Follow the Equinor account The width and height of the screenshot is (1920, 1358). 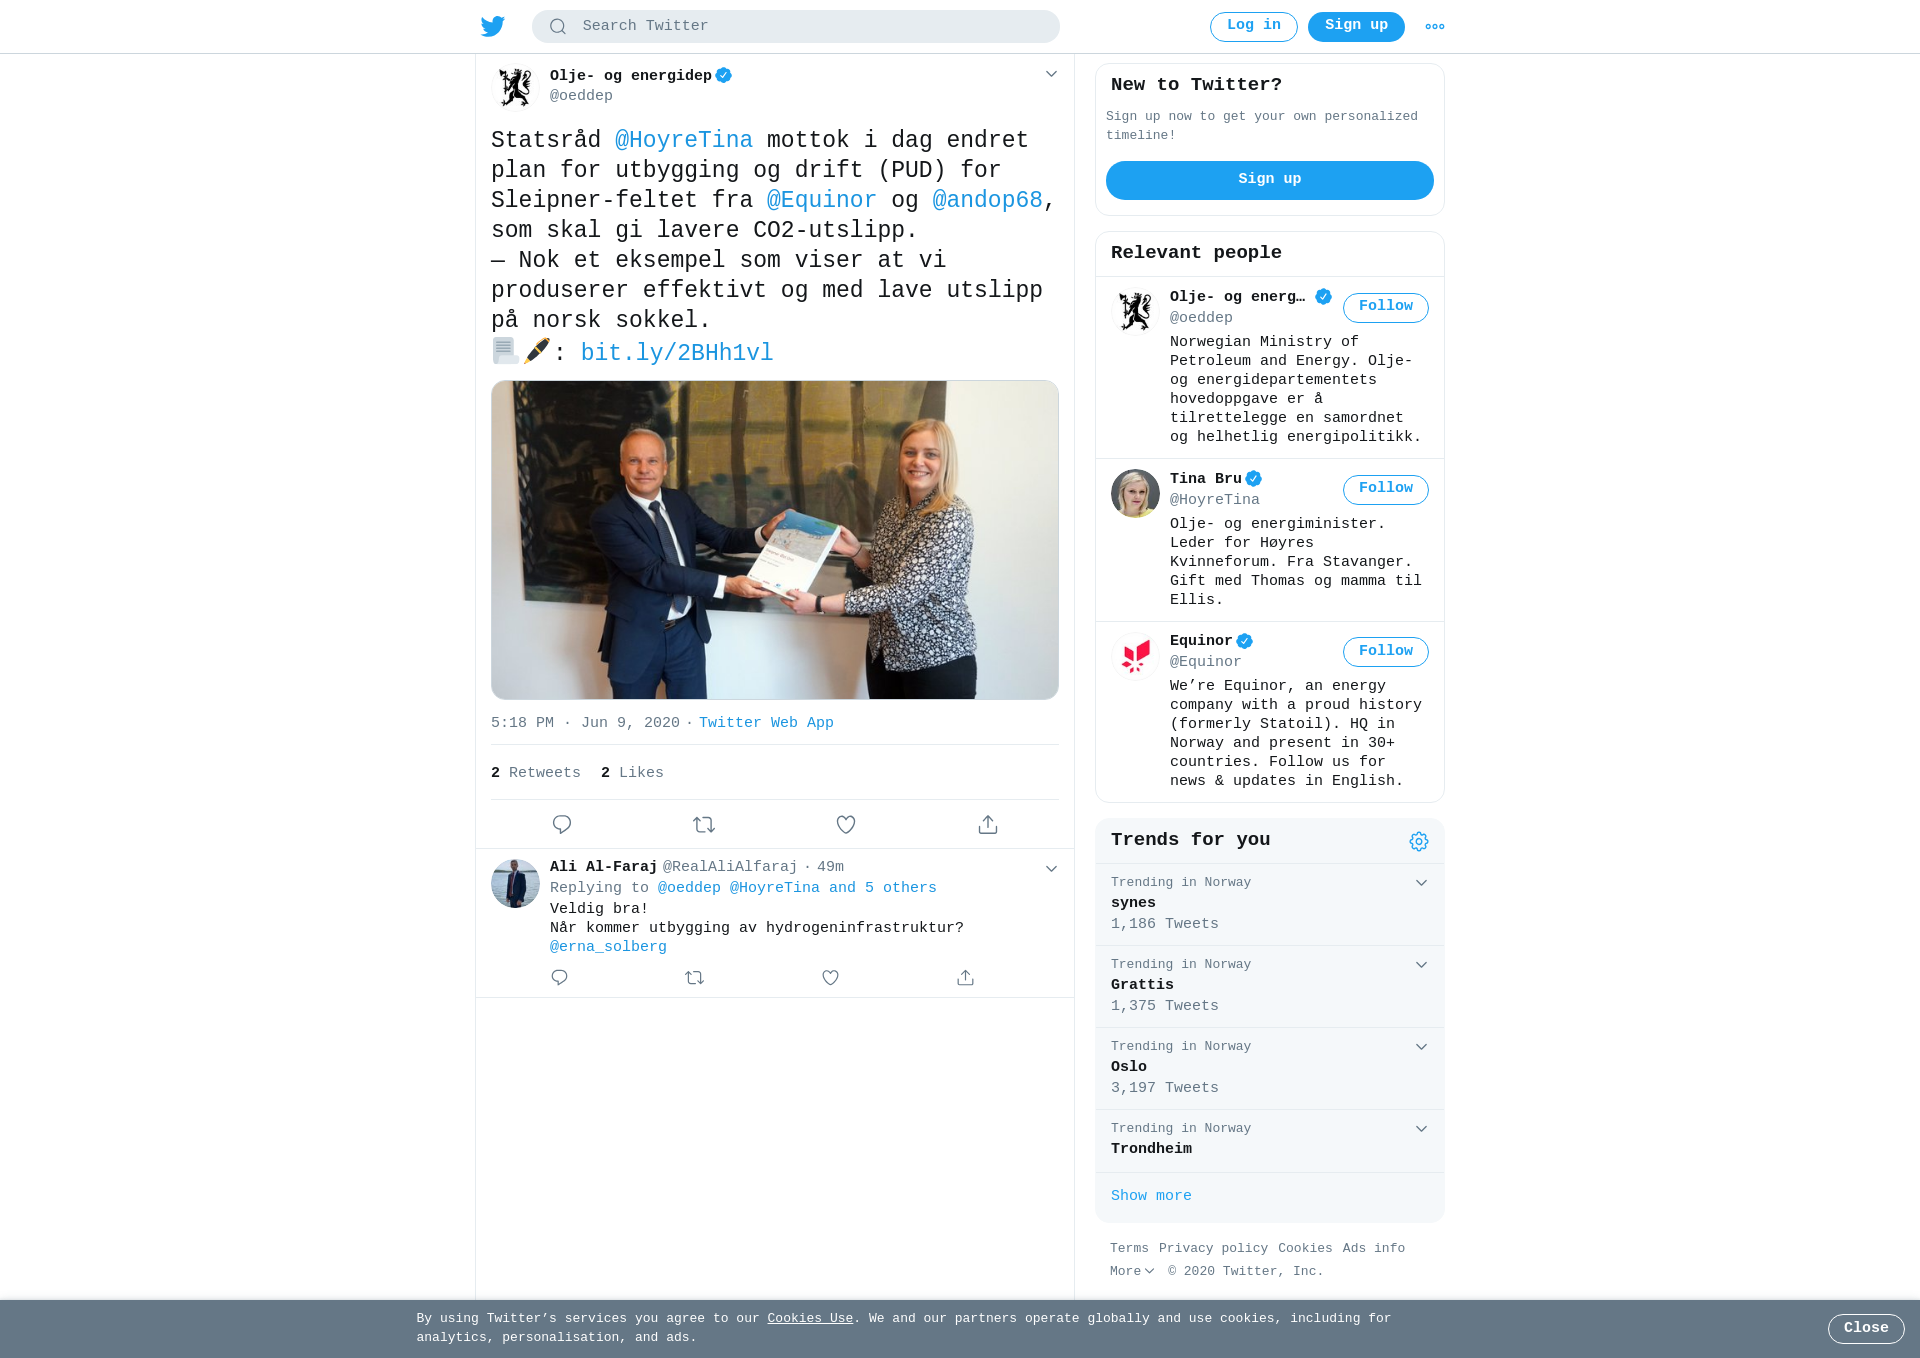point(1385,651)
